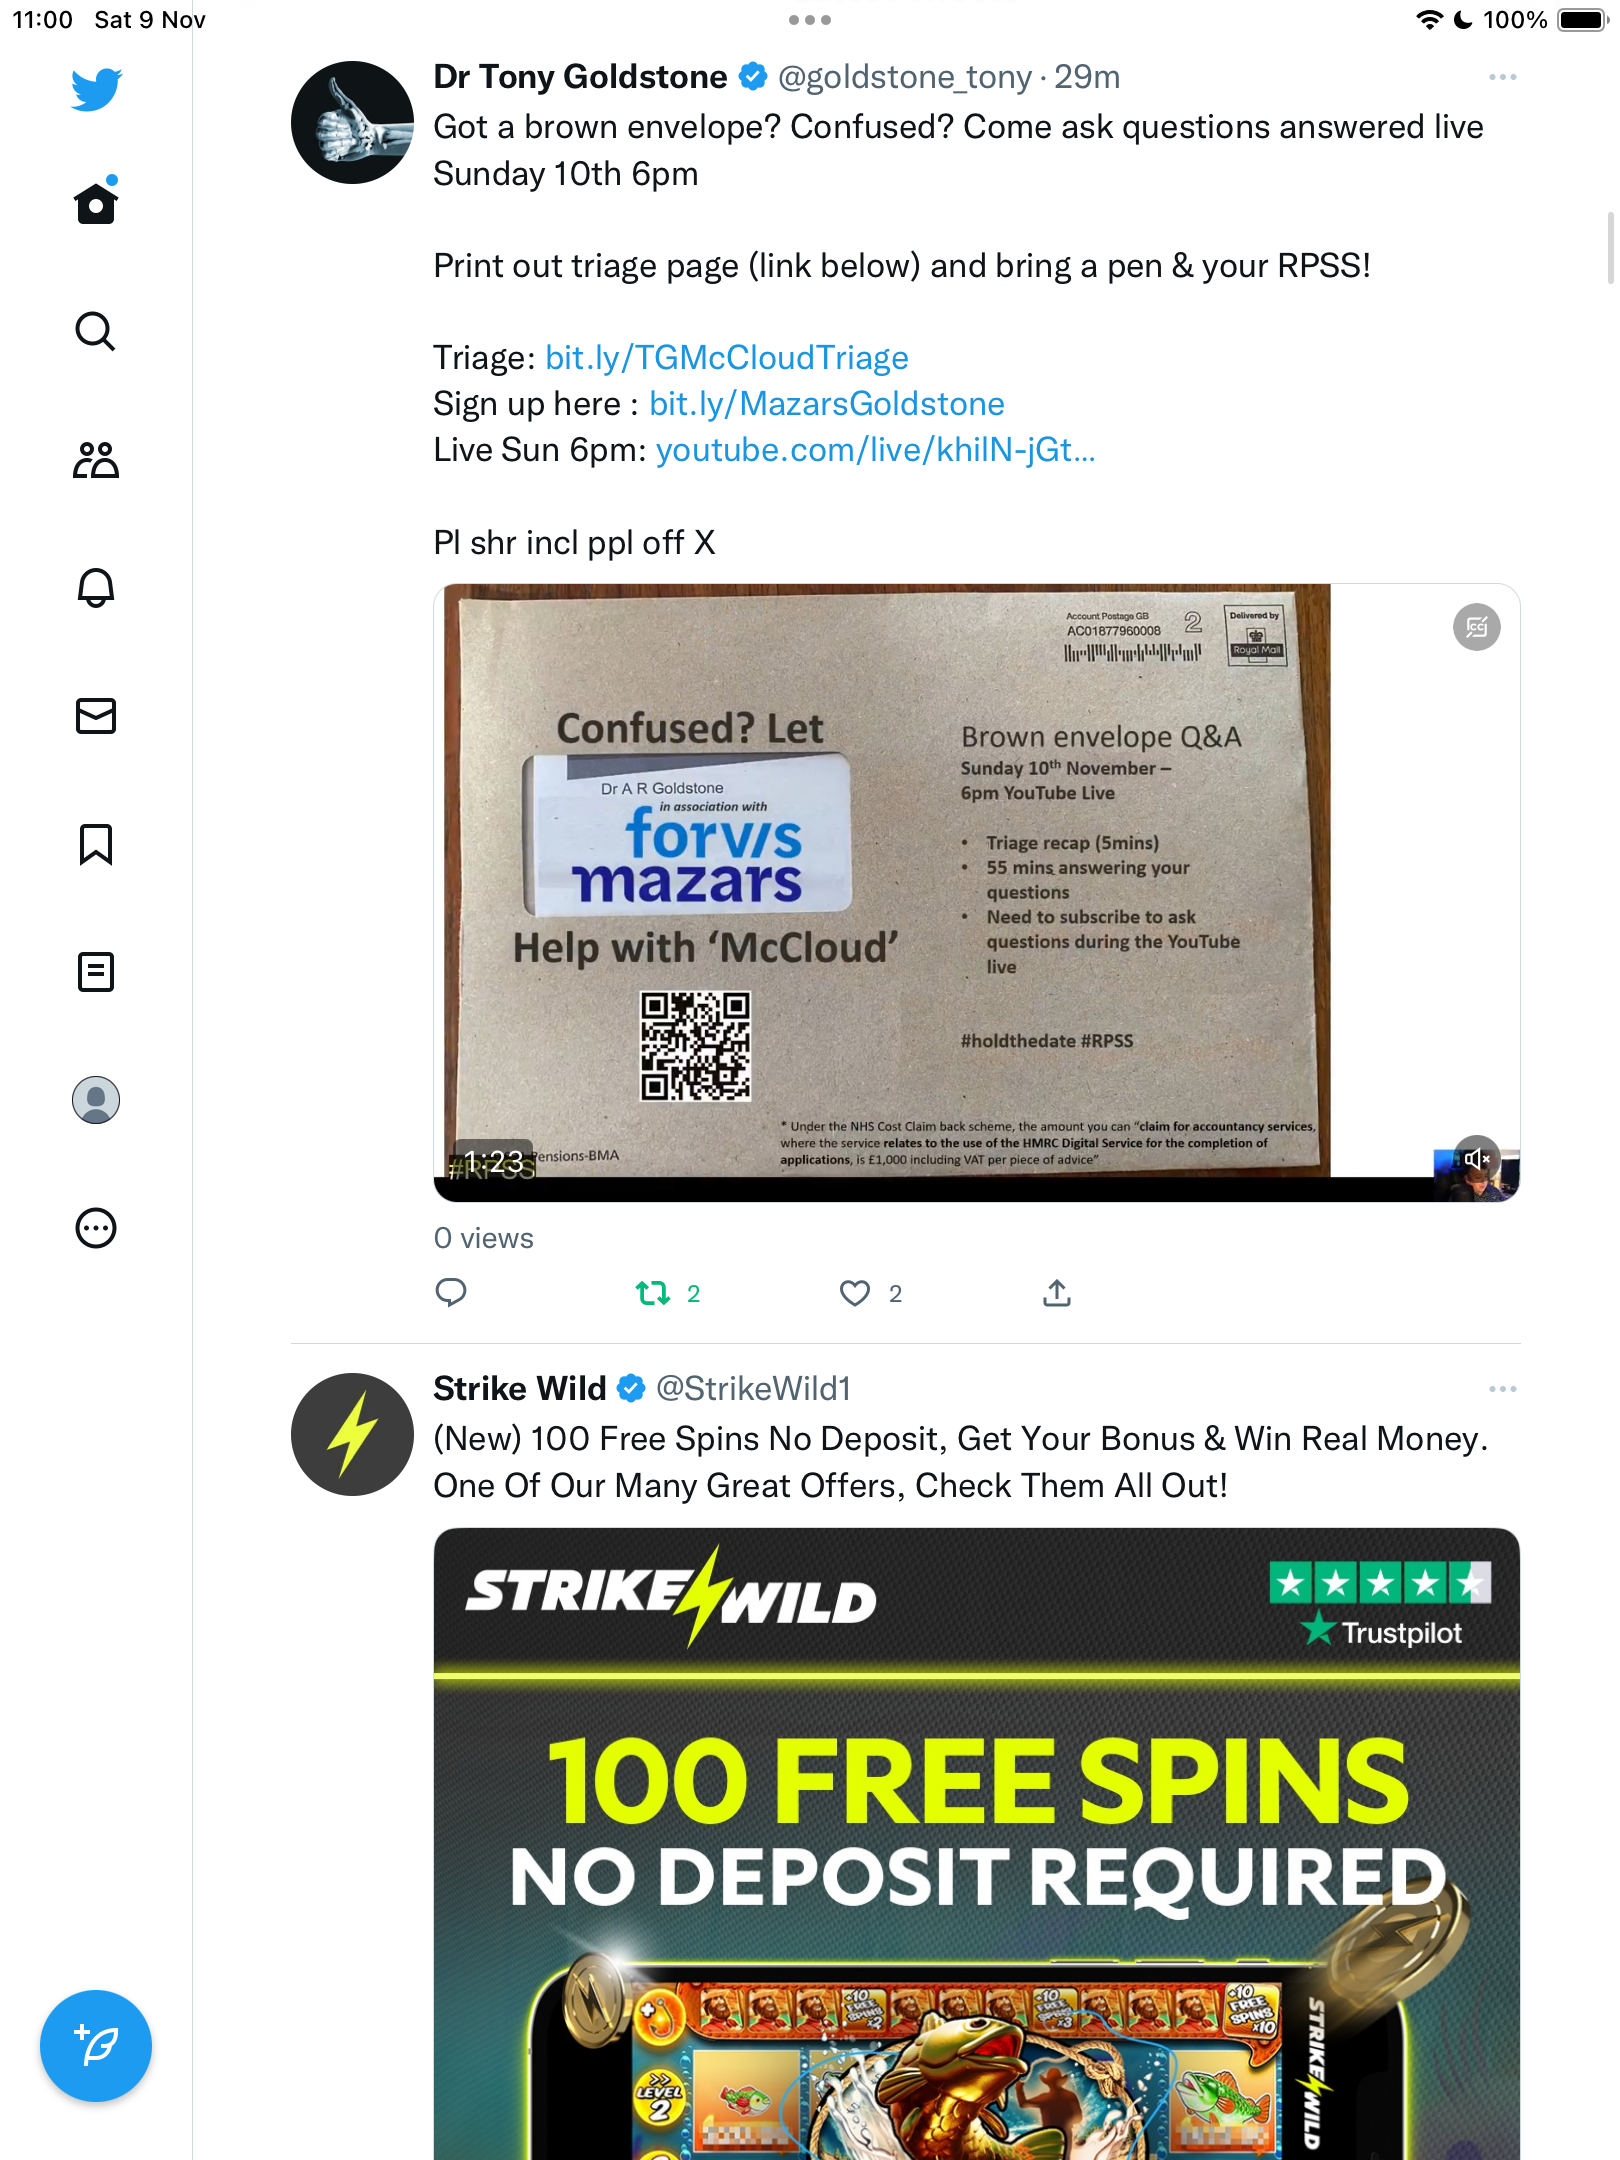Unmute the video with the speaker icon
This screenshot has height=2160, width=1620.
1477,1159
